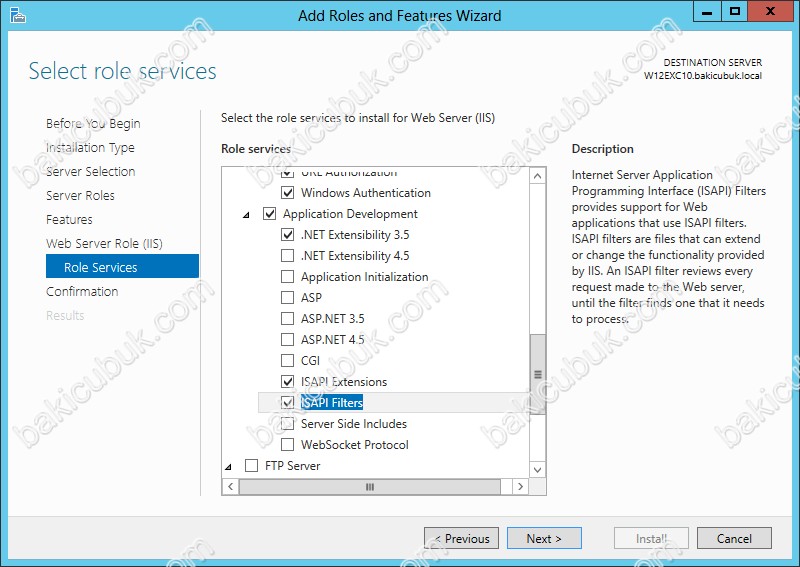This screenshot has width=800, height=567.
Task: Check the ASP role service box
Action: [x=288, y=298]
